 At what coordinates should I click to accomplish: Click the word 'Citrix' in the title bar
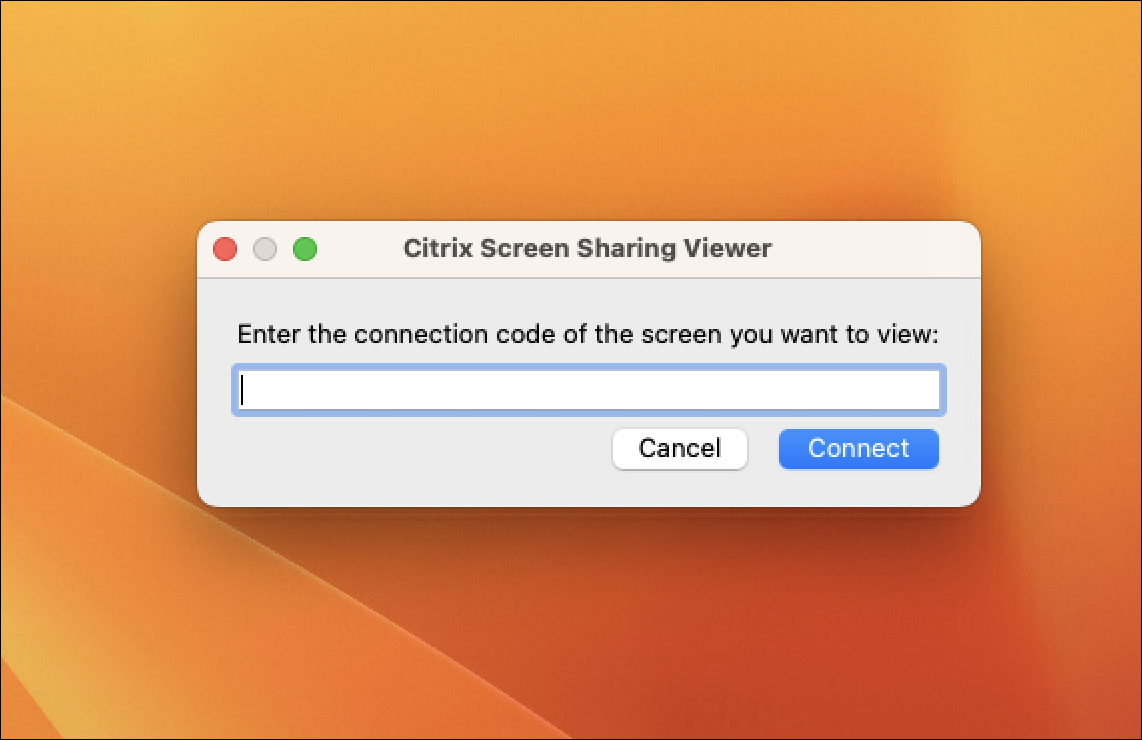(438, 248)
